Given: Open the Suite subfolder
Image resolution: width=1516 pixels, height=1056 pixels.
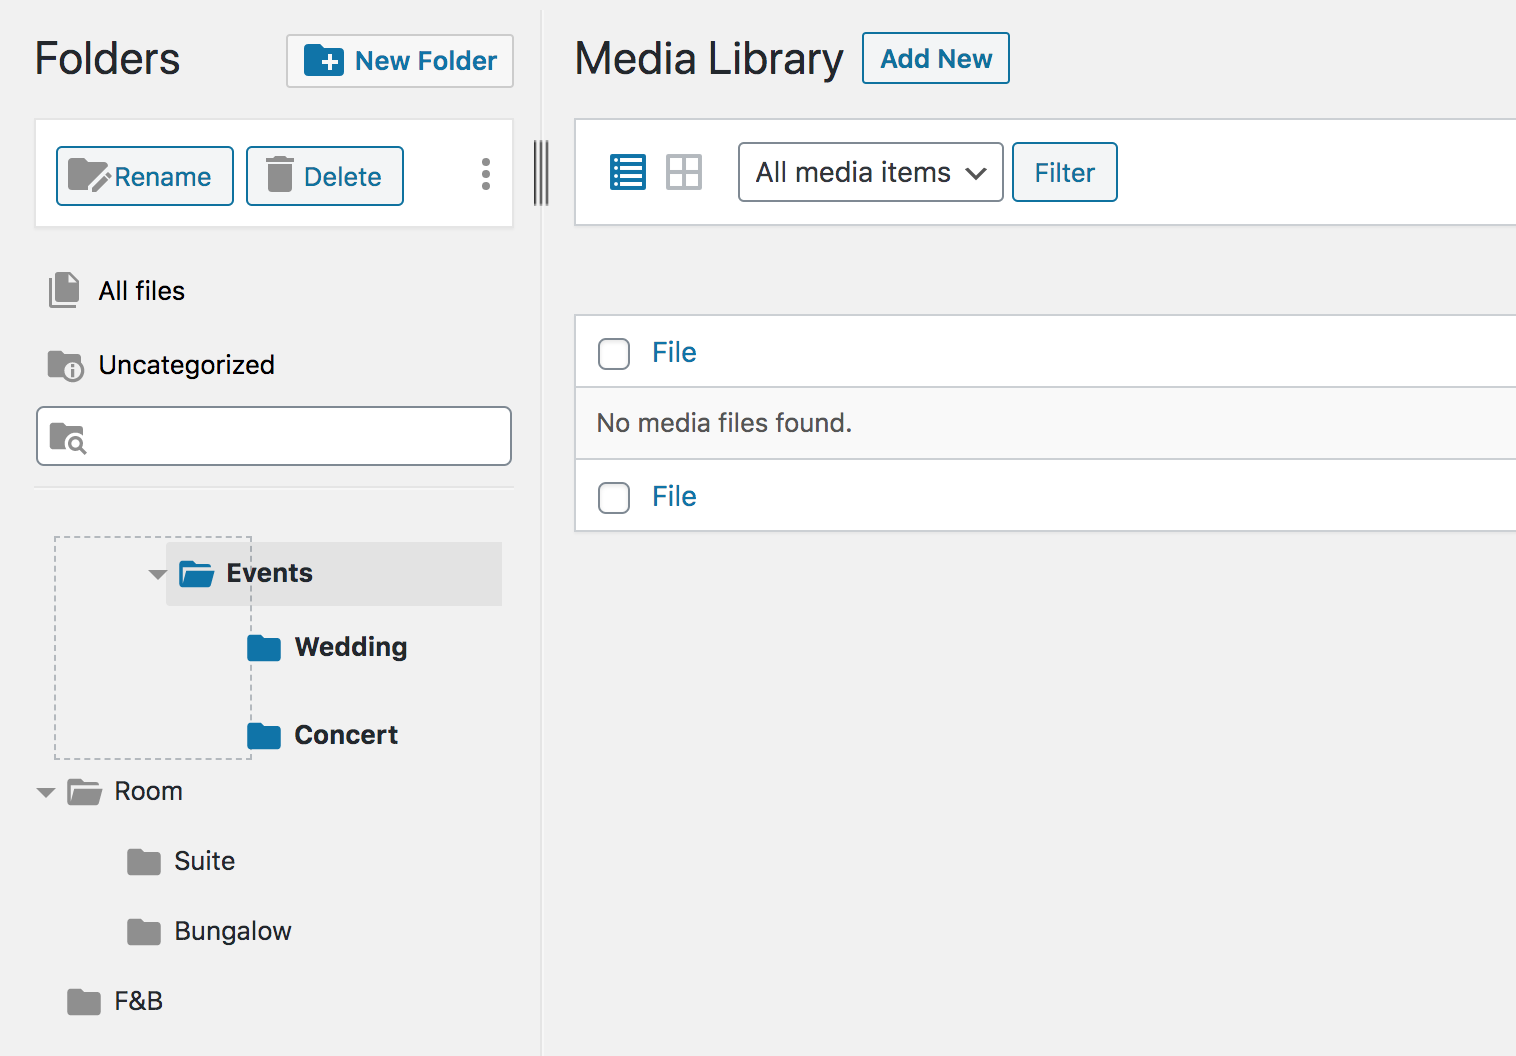Looking at the screenshot, I should [x=204, y=861].
